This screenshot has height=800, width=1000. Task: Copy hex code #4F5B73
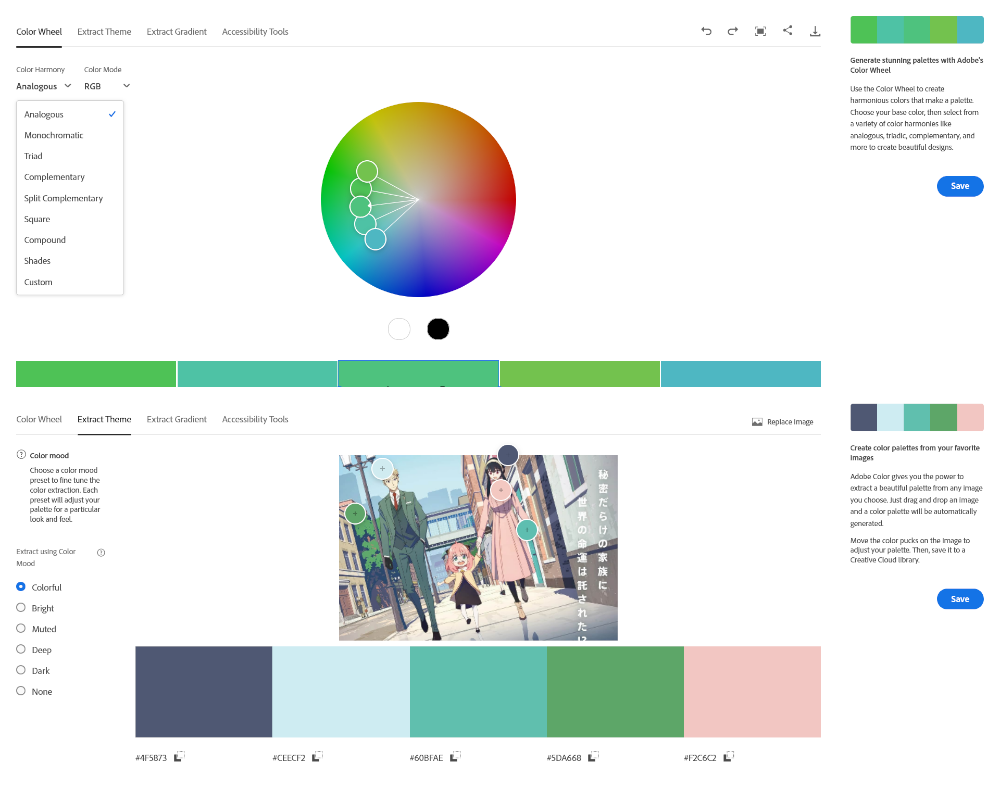pyautogui.click(x=179, y=756)
